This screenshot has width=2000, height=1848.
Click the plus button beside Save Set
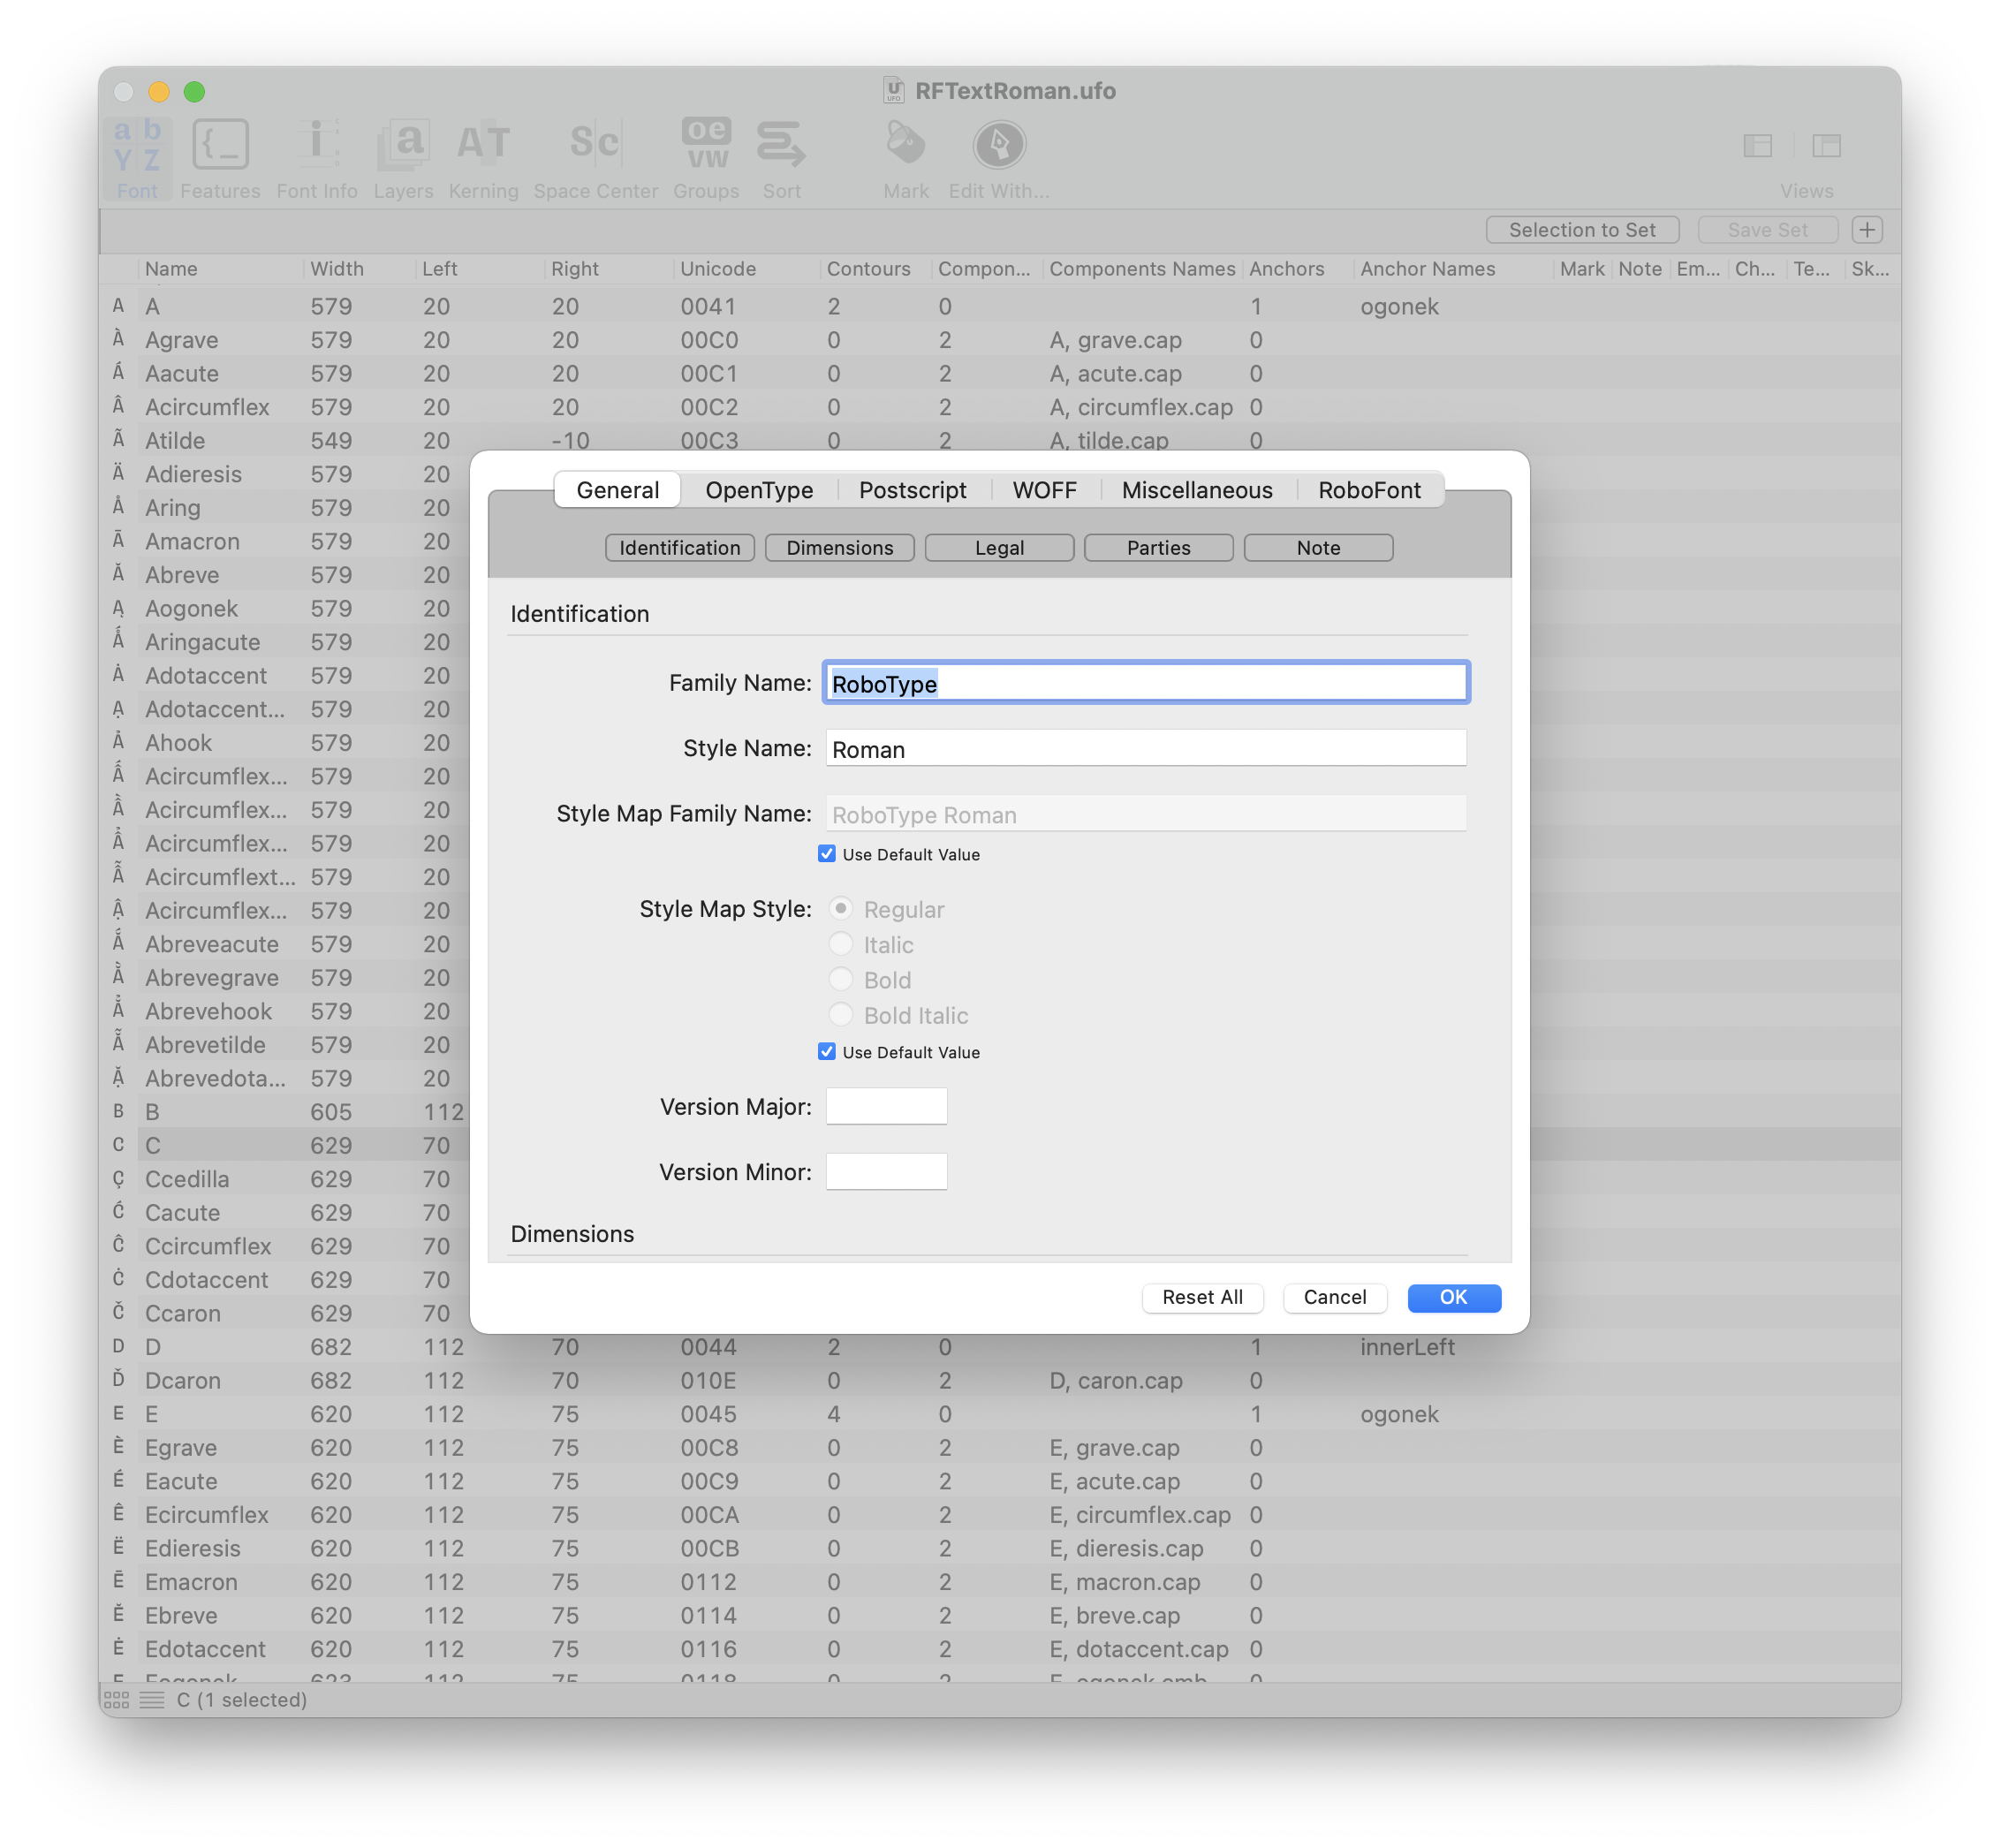coord(1867,229)
